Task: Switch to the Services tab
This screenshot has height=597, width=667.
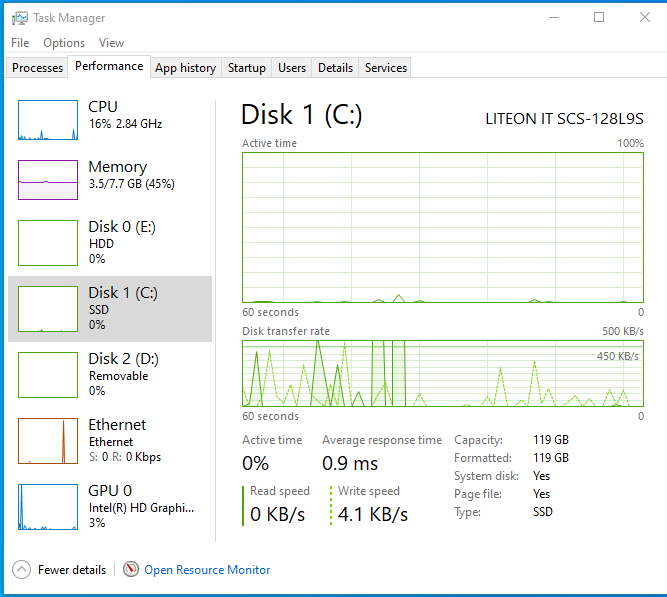Action: pos(386,68)
